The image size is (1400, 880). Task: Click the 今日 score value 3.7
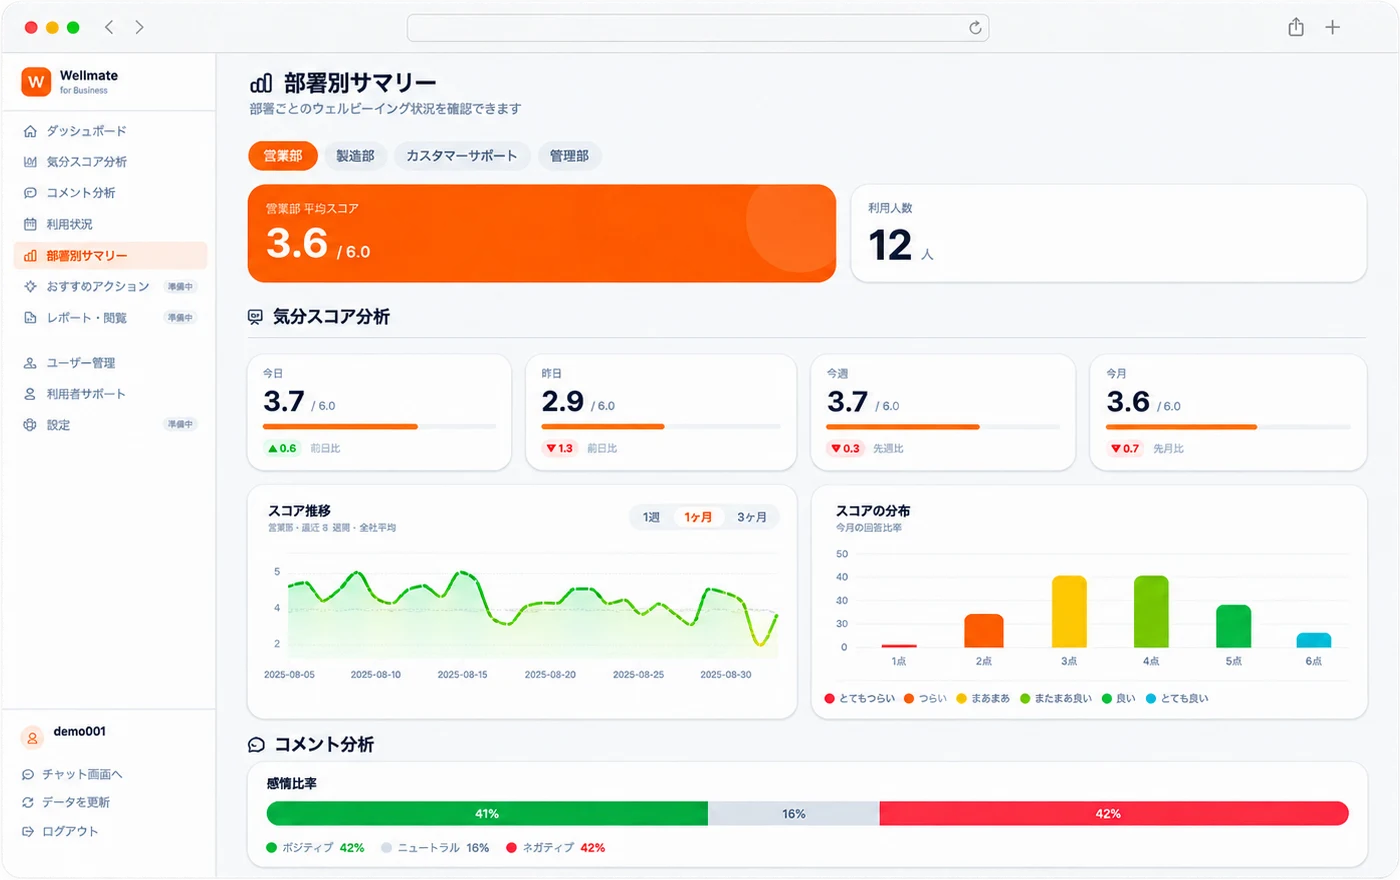coord(284,402)
